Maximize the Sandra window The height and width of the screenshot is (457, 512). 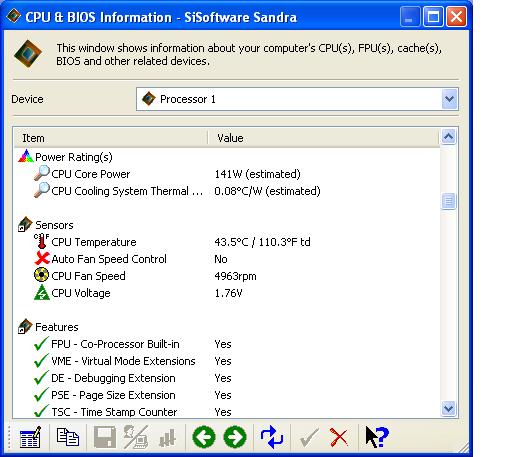coord(433,16)
